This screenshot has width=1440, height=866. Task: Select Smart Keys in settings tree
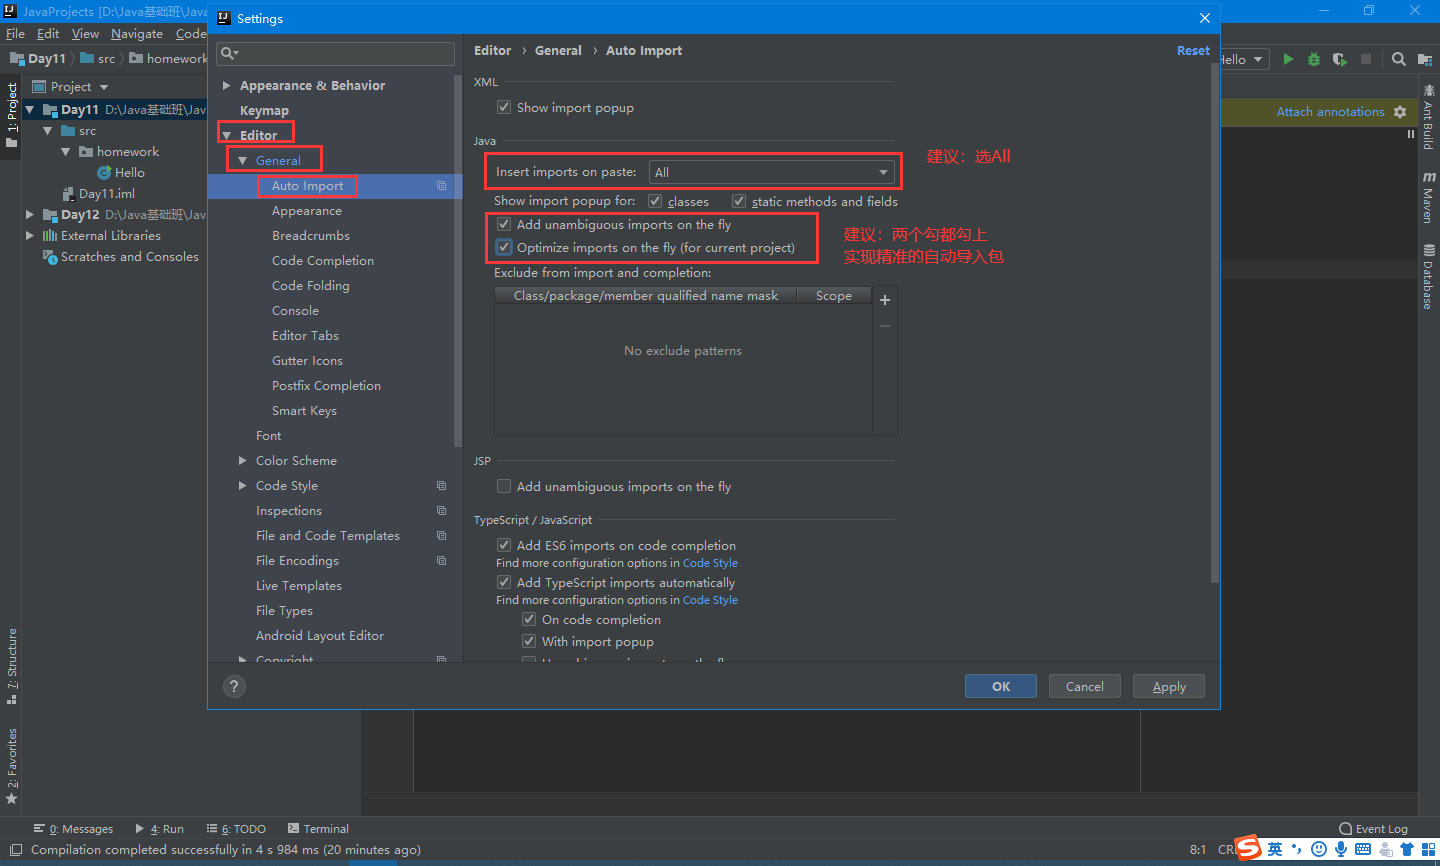click(x=304, y=411)
